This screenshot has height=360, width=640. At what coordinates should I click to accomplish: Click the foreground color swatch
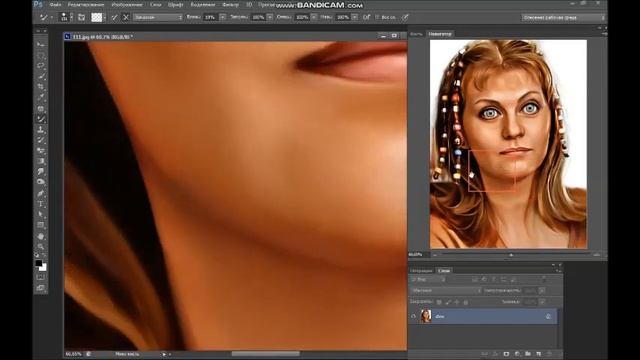(x=38, y=264)
